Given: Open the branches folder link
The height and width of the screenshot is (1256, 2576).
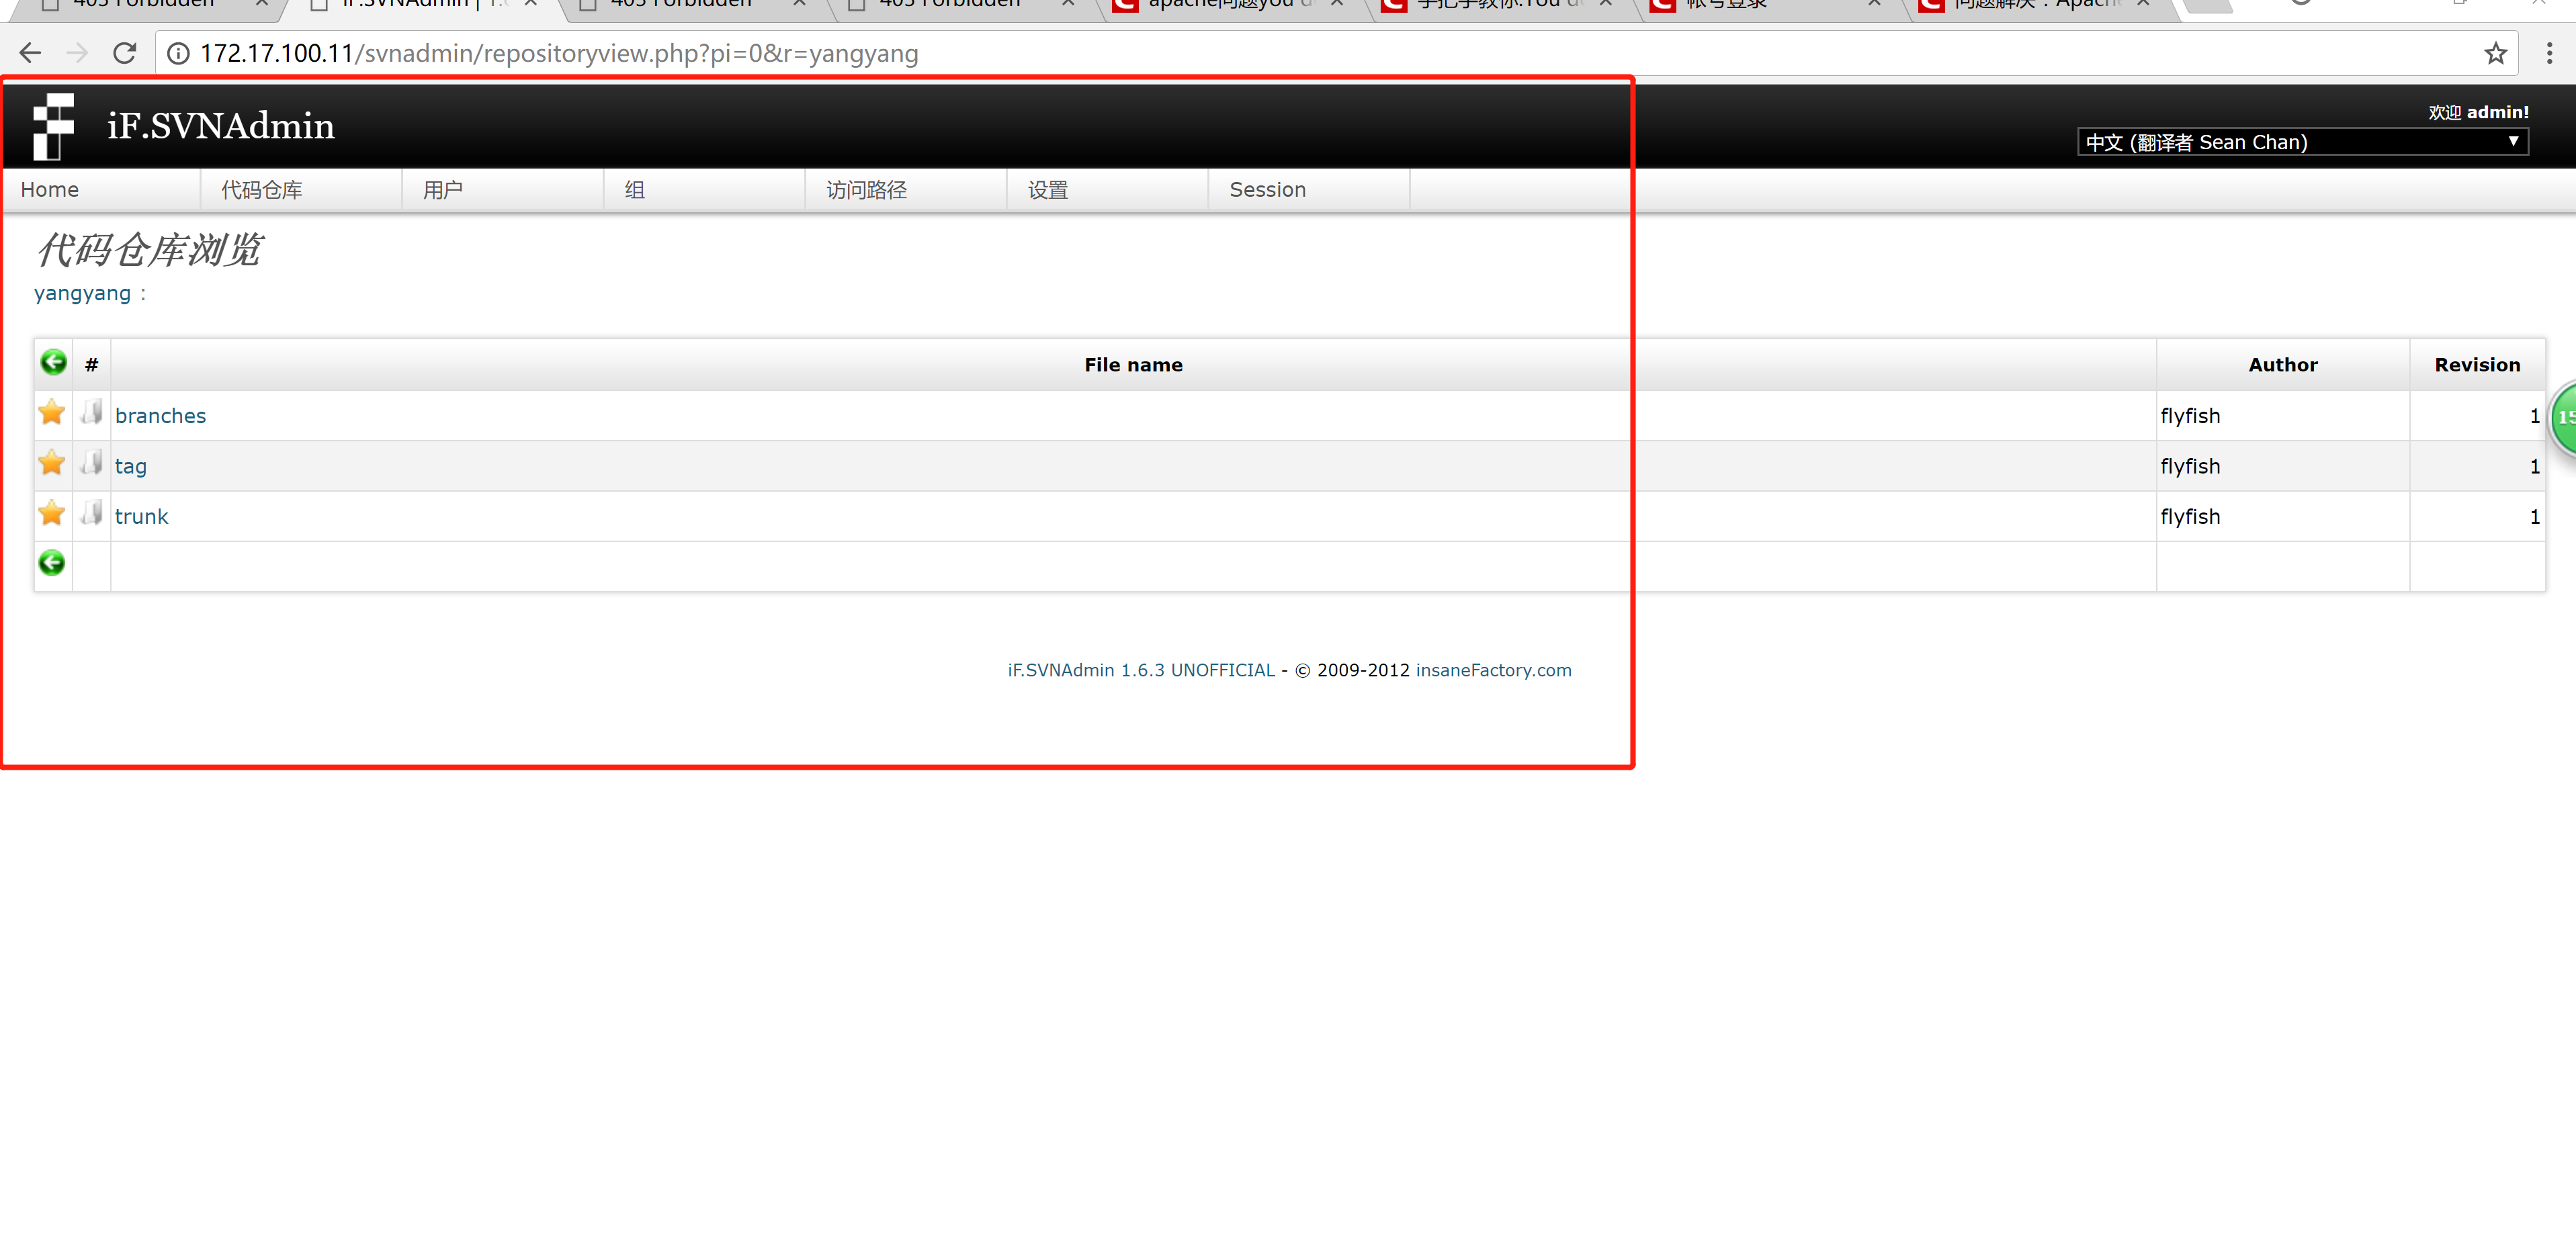Looking at the screenshot, I should tap(160, 416).
